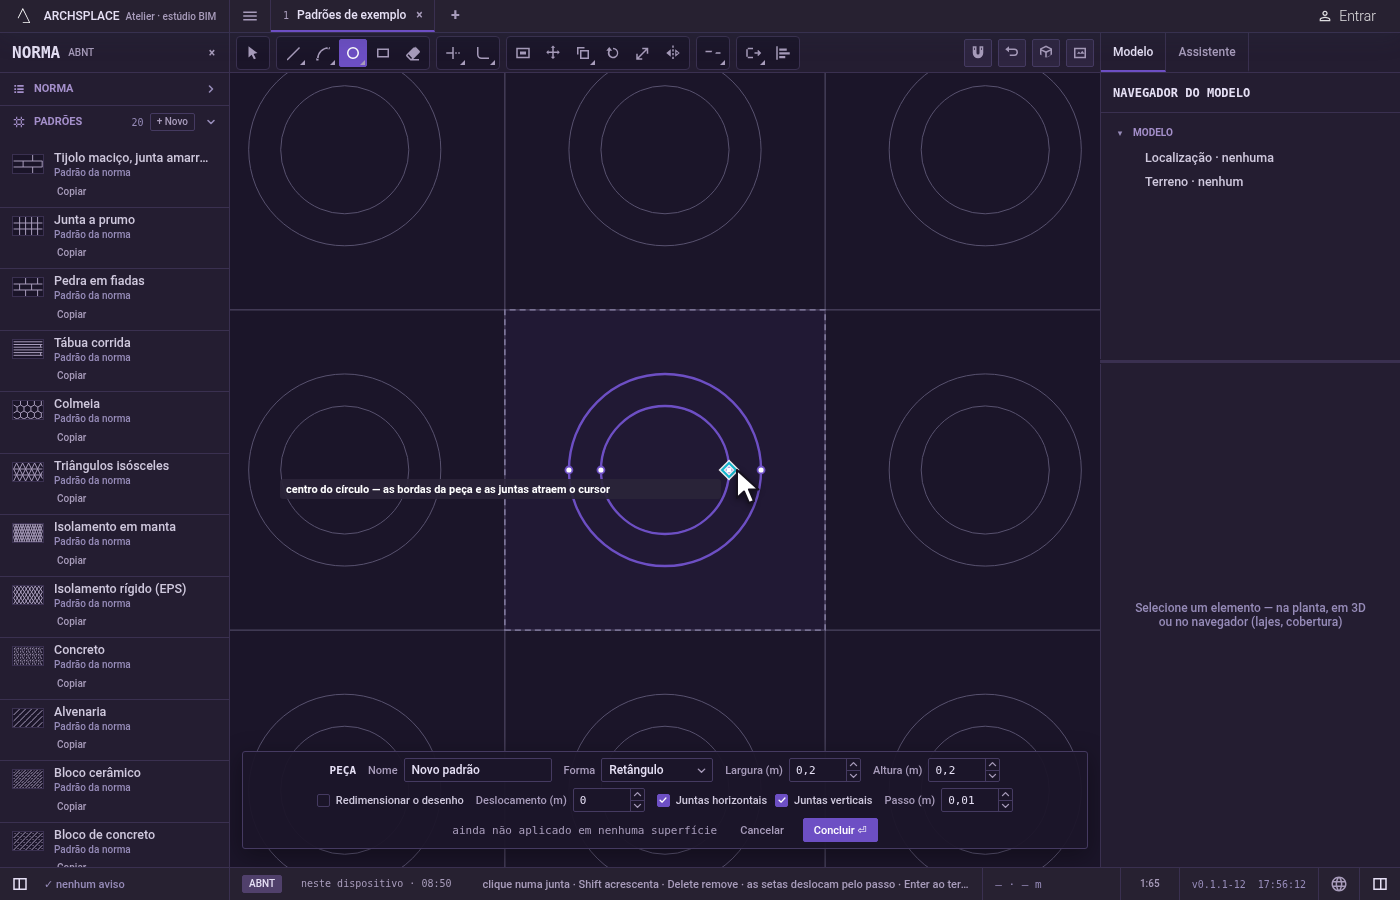Click the + Novo pattern button
Image resolution: width=1400 pixels, height=900 pixels.
(172, 121)
